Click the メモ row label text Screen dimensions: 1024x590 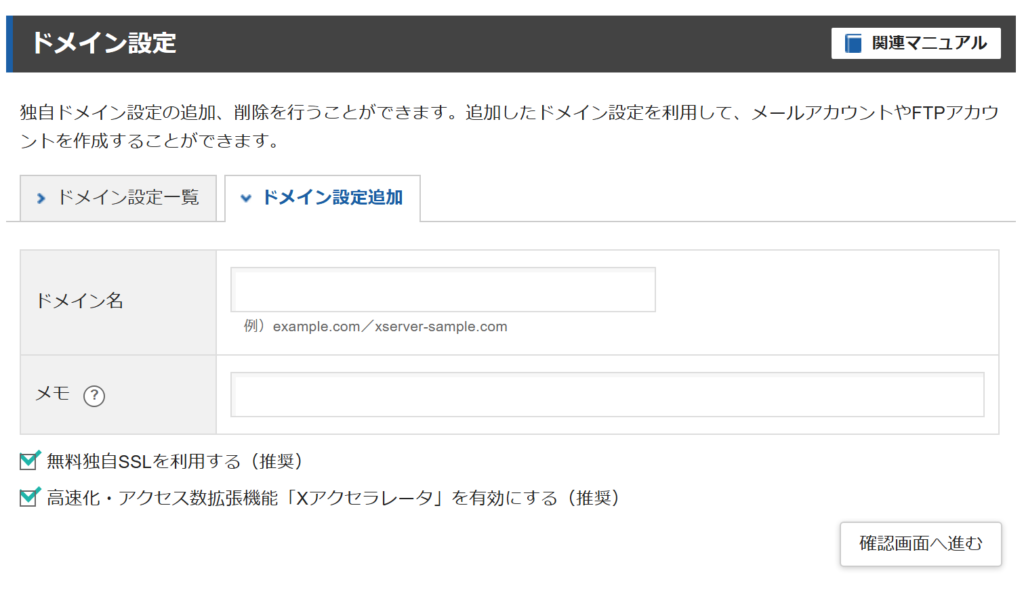[x=52, y=393]
